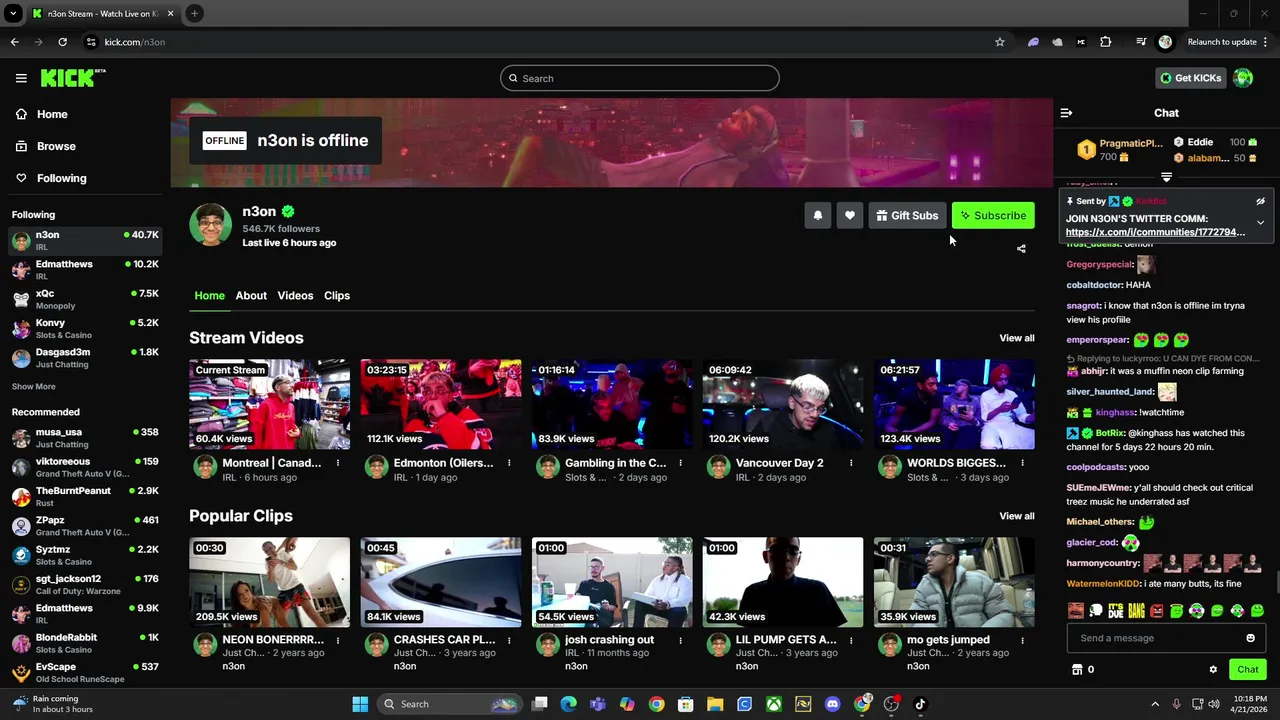Collapse the chat panel with arrow icon

[x=1066, y=113]
